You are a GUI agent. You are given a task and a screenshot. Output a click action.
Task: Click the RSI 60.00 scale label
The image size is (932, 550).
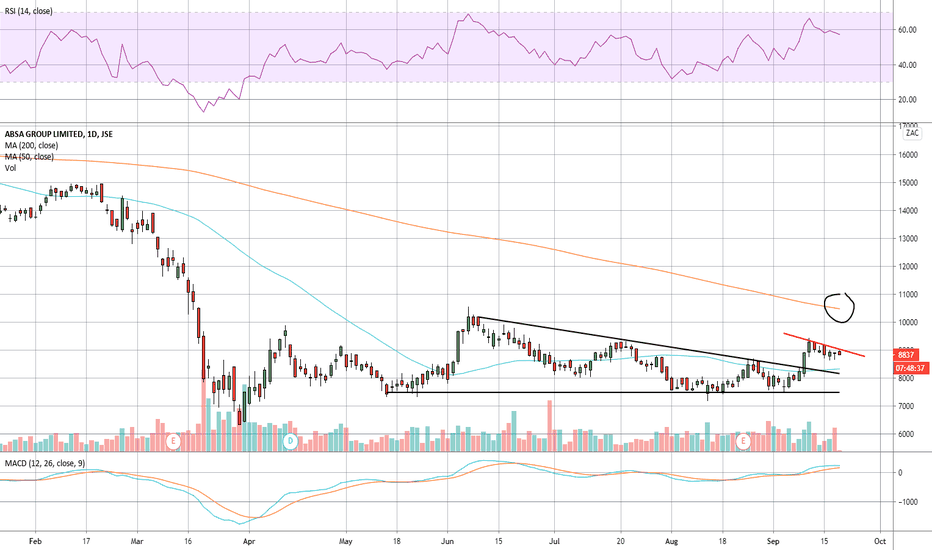pos(907,30)
